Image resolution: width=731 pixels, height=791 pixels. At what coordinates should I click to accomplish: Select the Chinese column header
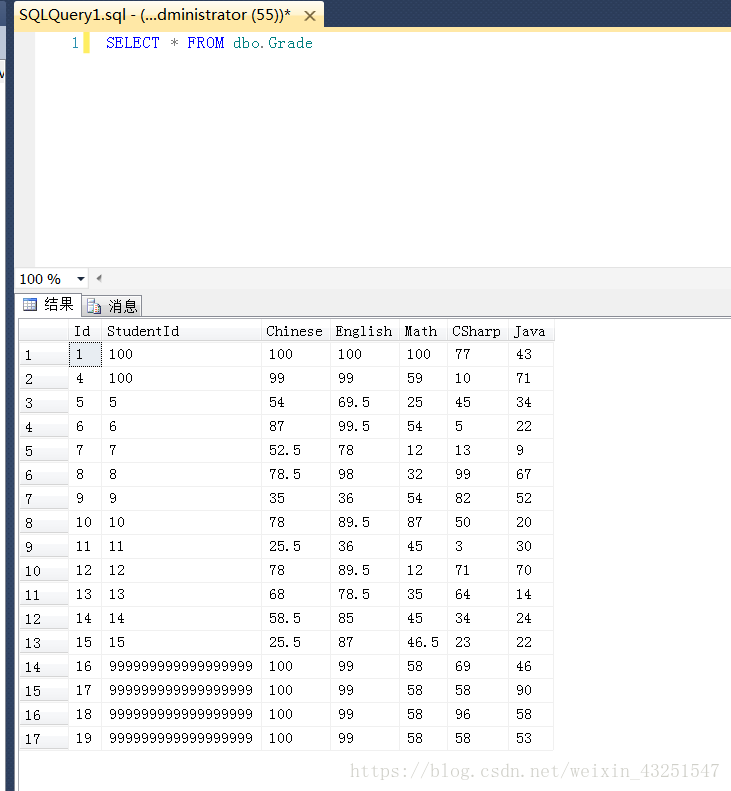click(x=296, y=331)
